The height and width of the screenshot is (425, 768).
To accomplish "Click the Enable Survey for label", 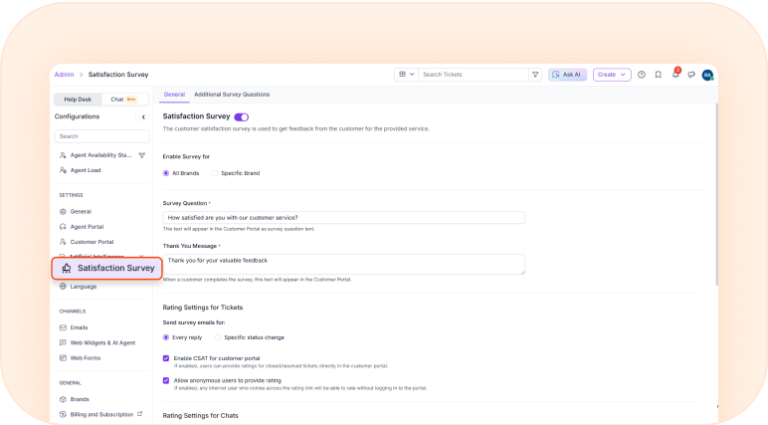I will tap(186, 157).
